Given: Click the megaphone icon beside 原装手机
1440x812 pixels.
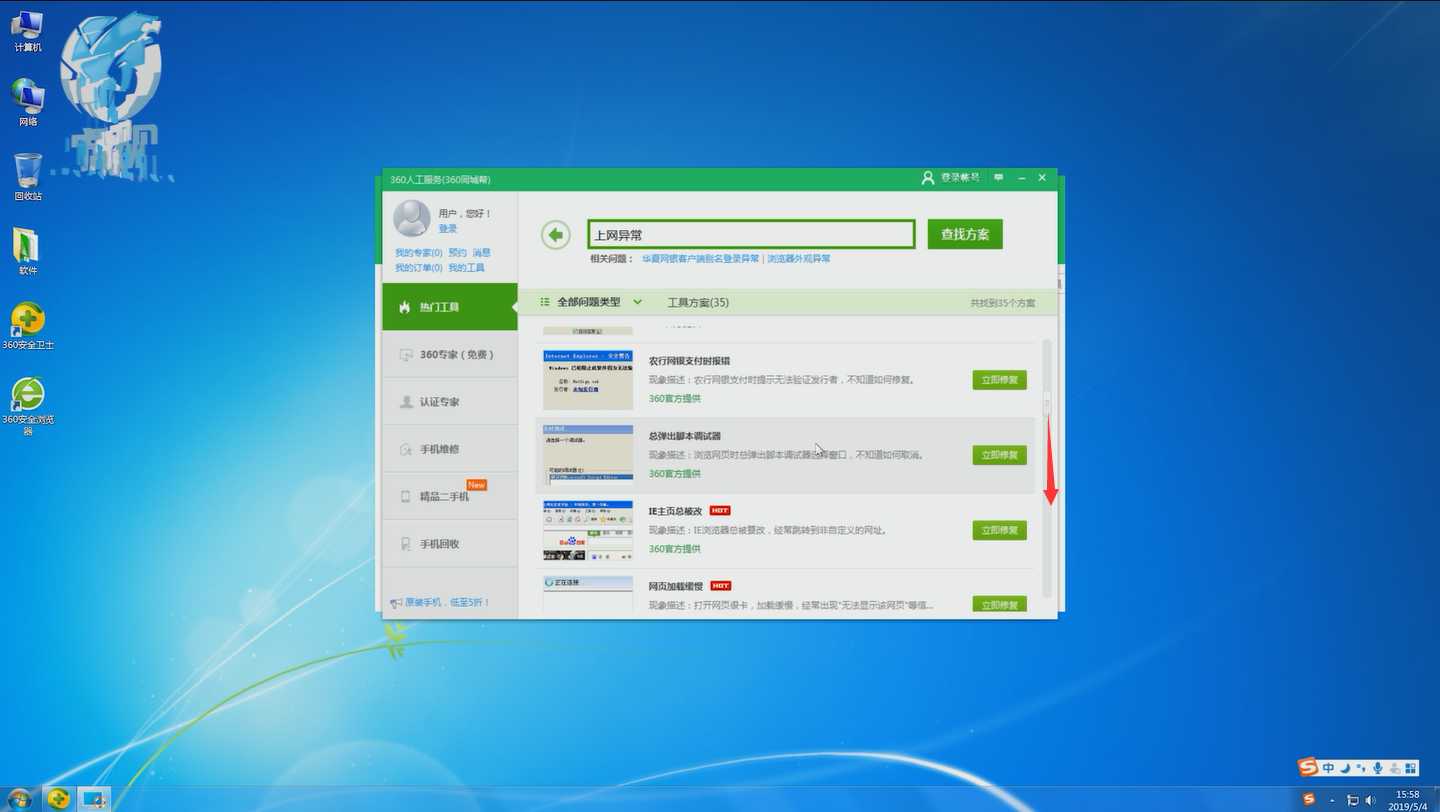Looking at the screenshot, I should point(395,603).
